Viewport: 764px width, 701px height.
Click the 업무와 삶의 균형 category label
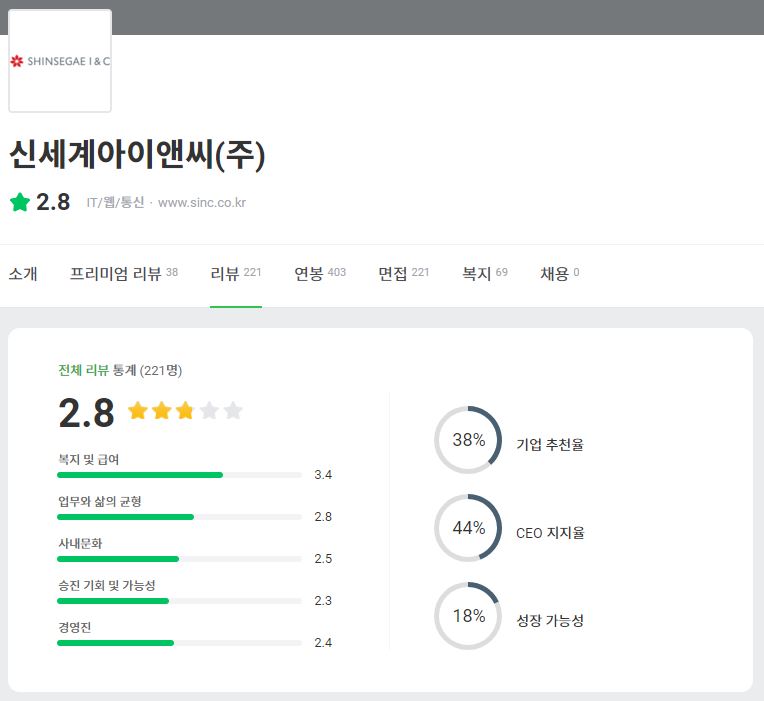[100, 501]
